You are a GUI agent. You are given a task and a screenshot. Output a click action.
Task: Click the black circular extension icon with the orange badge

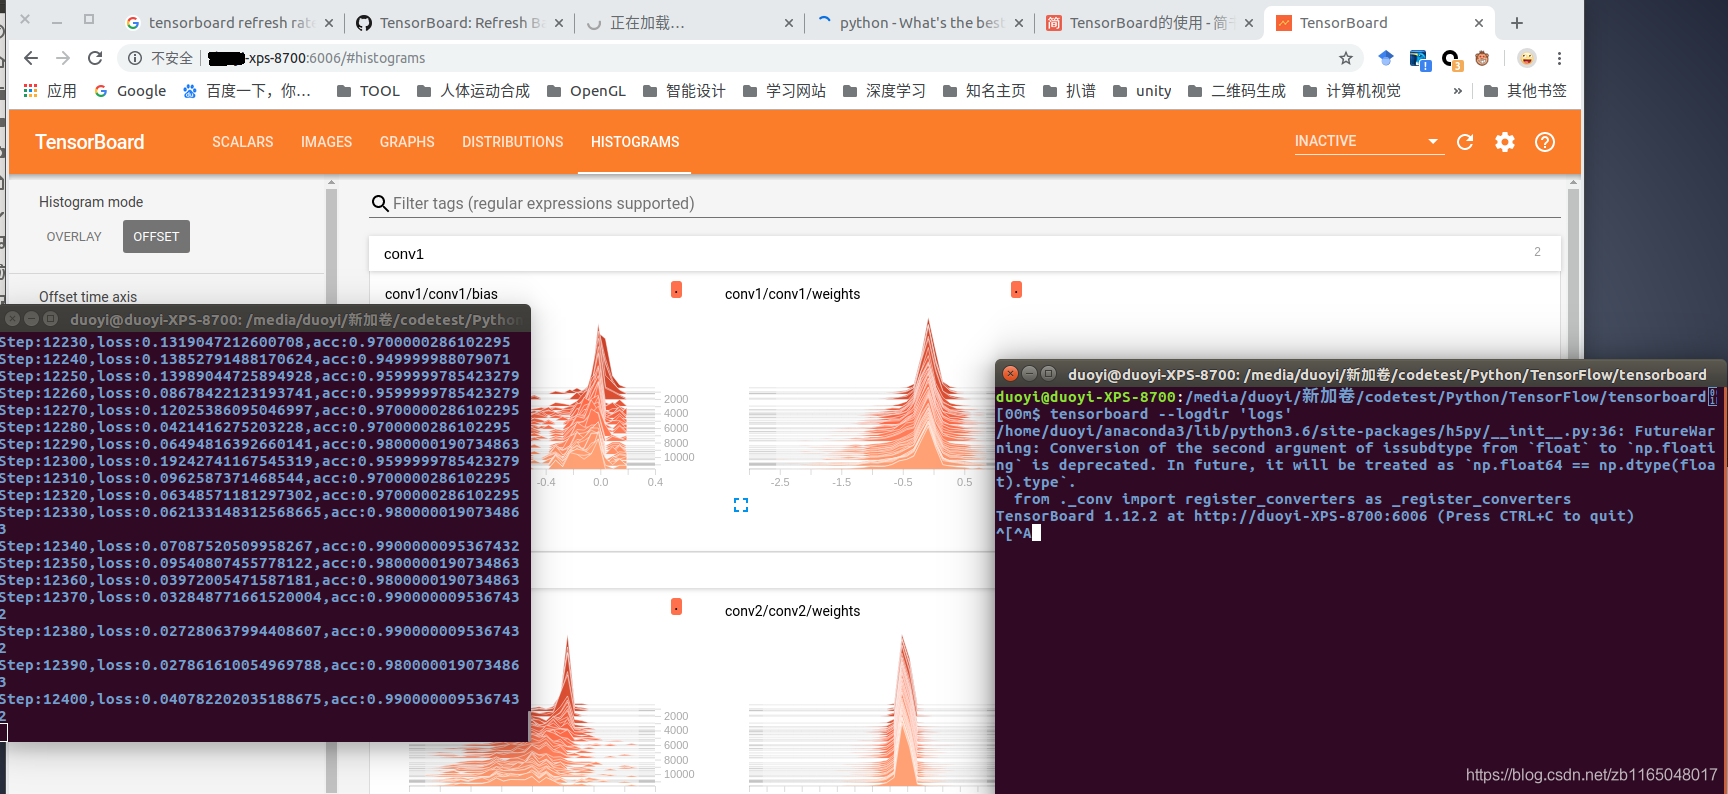tap(1452, 60)
